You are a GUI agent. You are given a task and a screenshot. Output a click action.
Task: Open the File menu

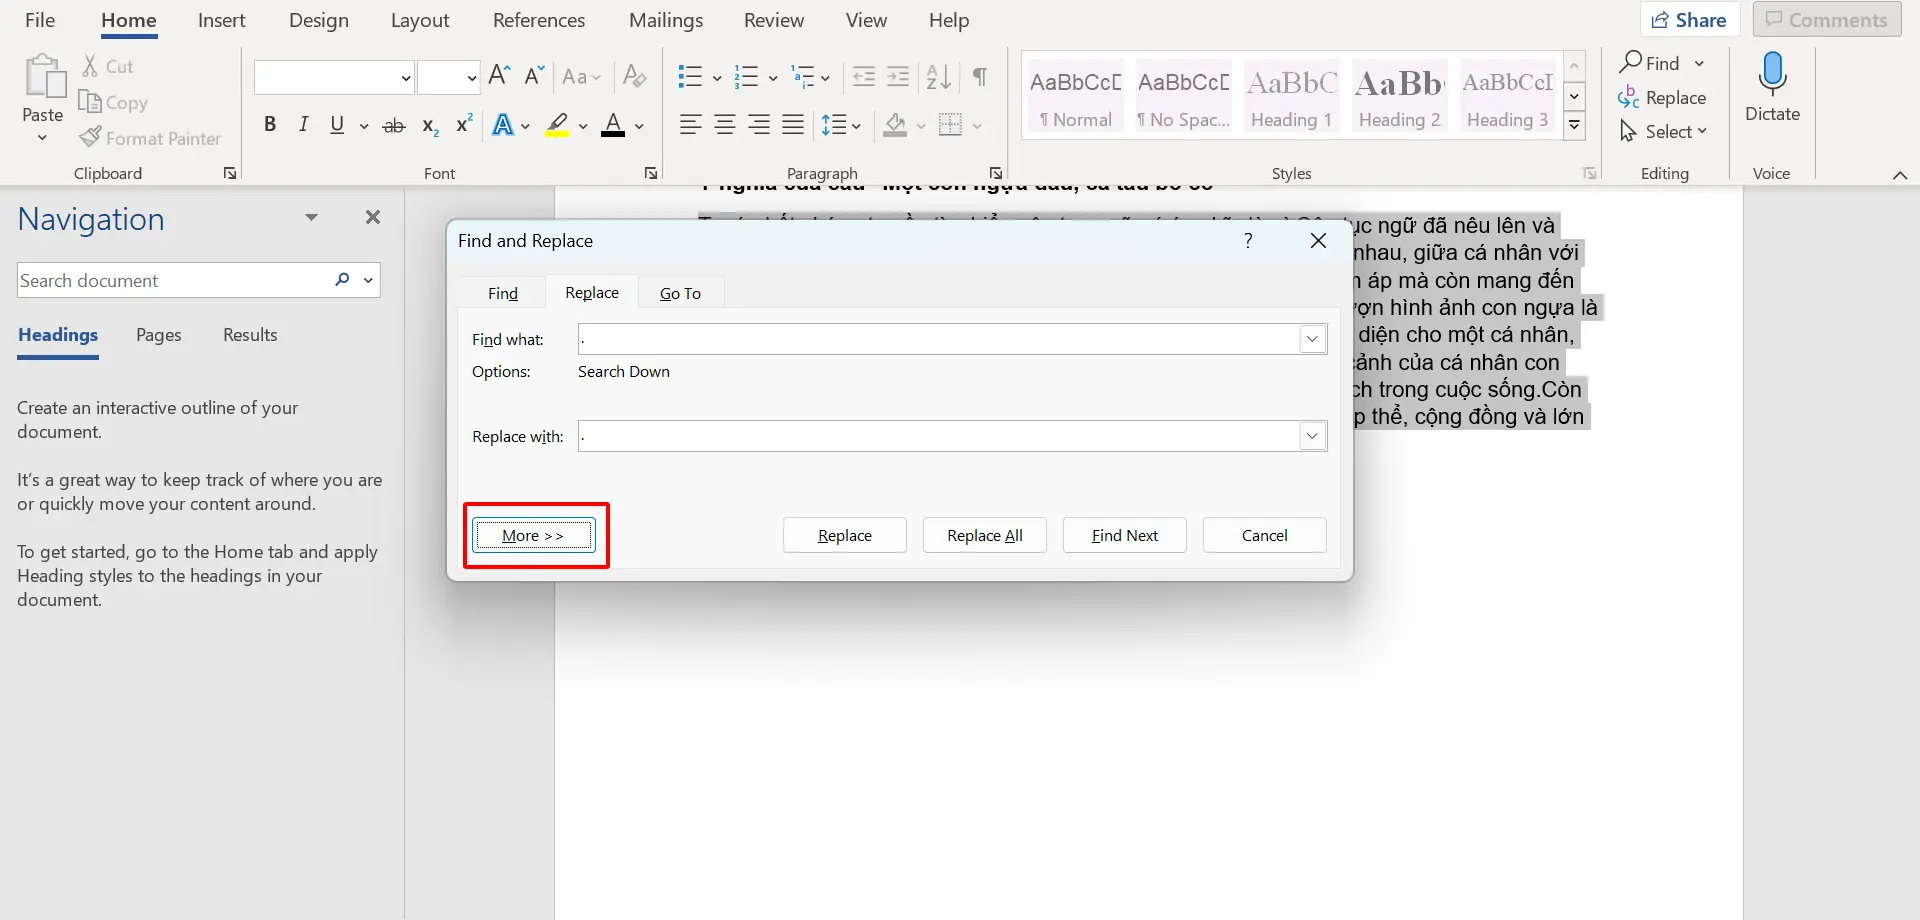click(x=40, y=20)
